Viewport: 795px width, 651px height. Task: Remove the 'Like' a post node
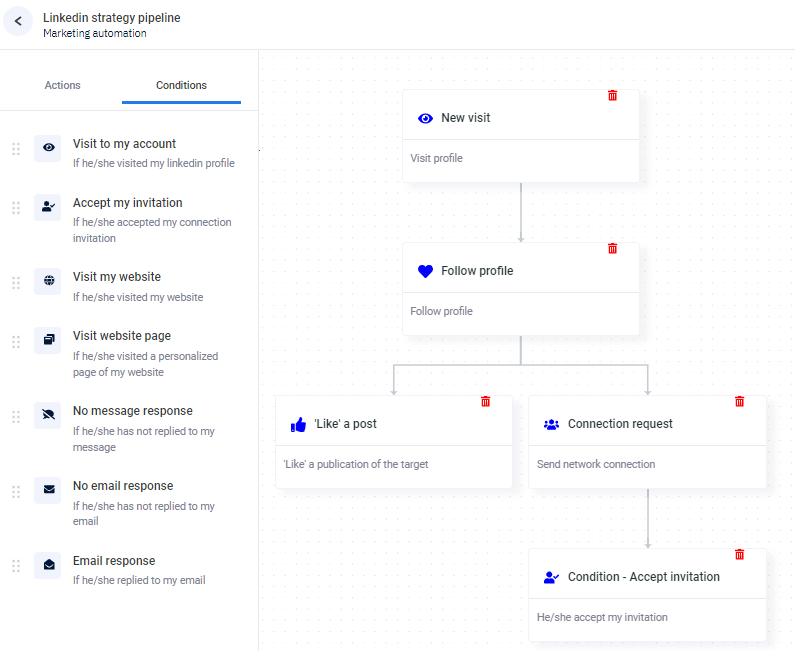(x=486, y=401)
